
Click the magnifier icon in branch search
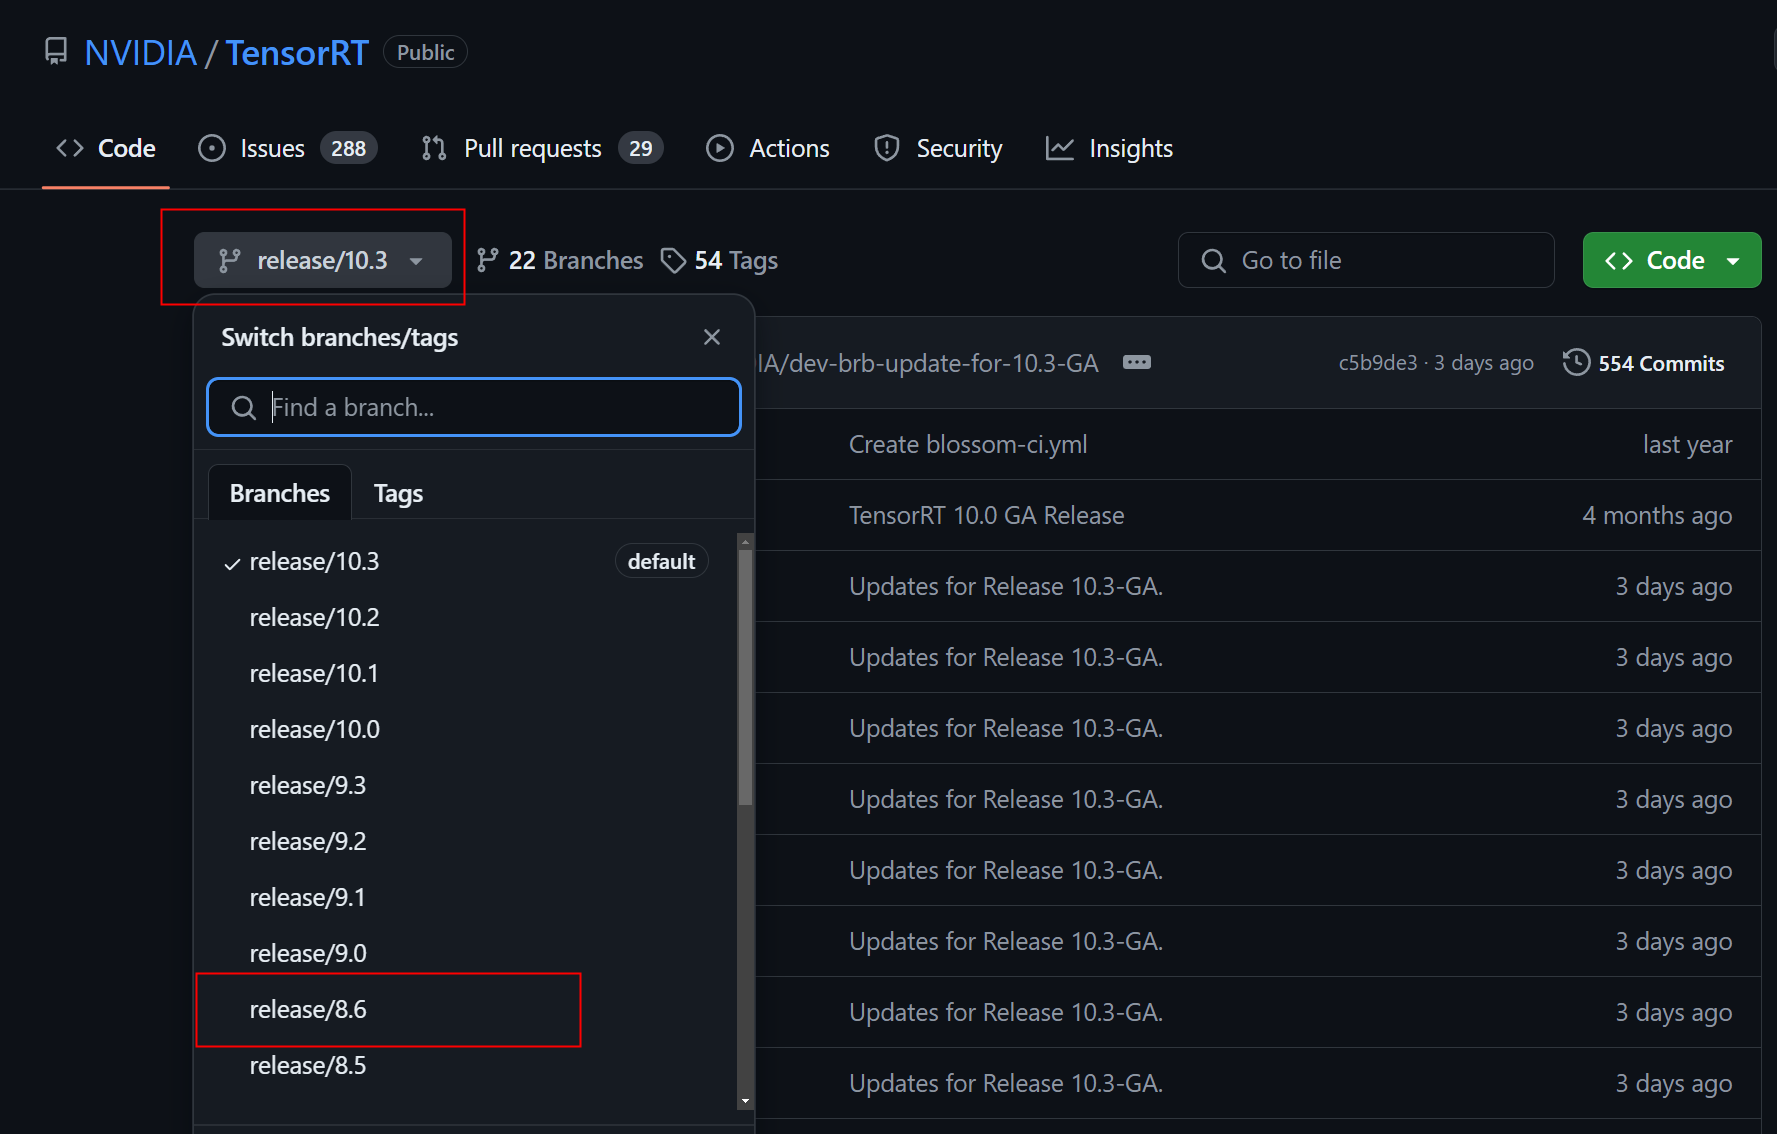(243, 407)
